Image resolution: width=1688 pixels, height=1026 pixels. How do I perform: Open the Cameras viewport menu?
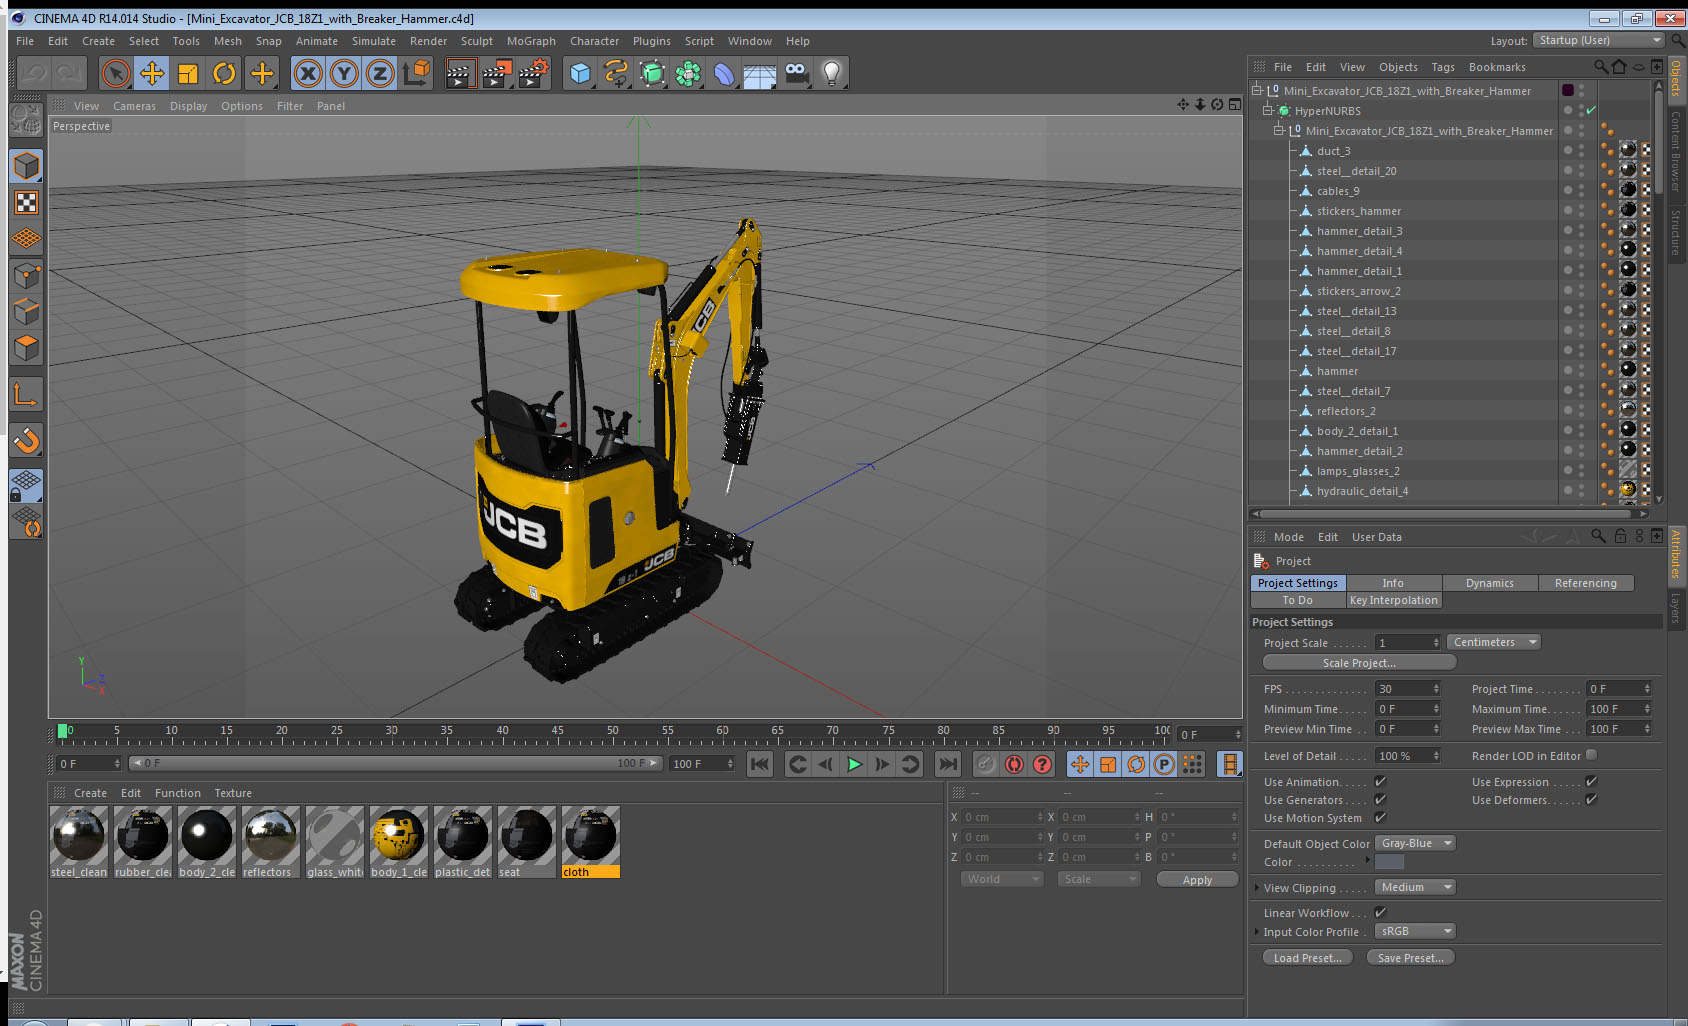click(134, 106)
